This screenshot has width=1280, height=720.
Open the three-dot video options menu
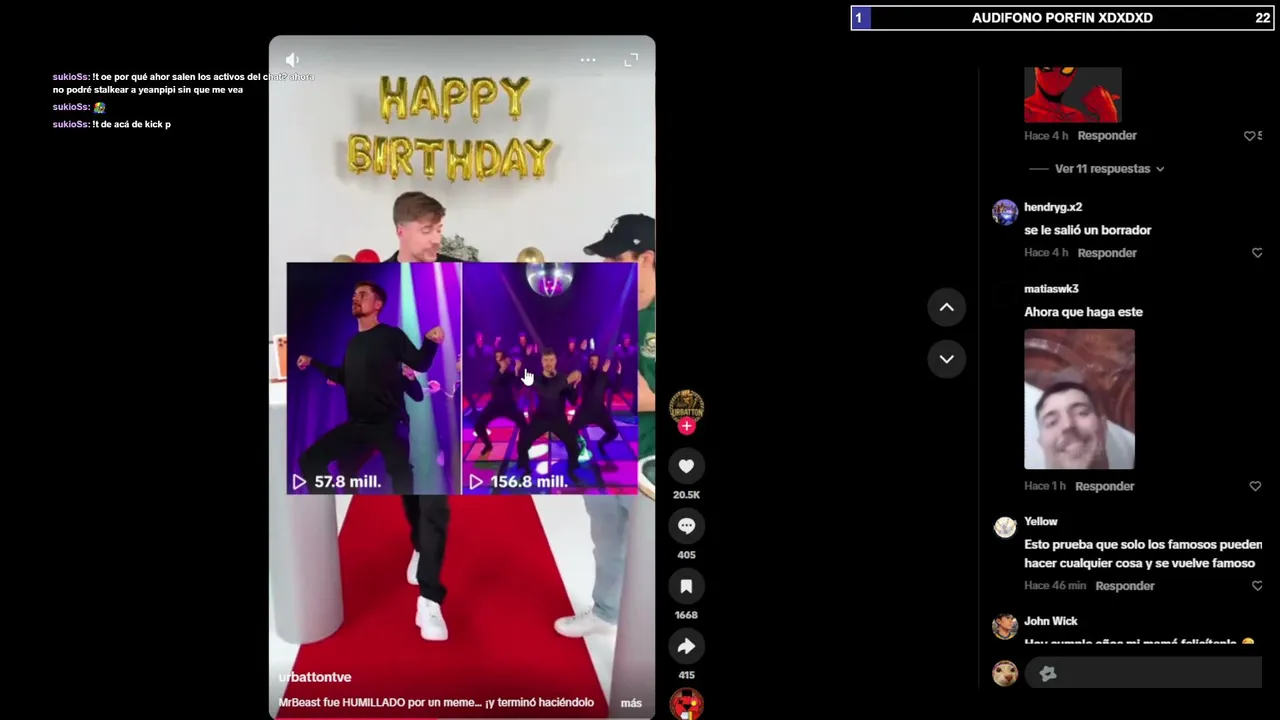point(588,60)
